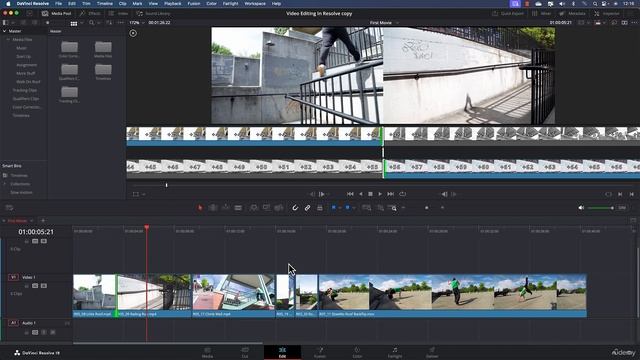
Task: Collapse the Media Files bin
Action: [8, 40]
